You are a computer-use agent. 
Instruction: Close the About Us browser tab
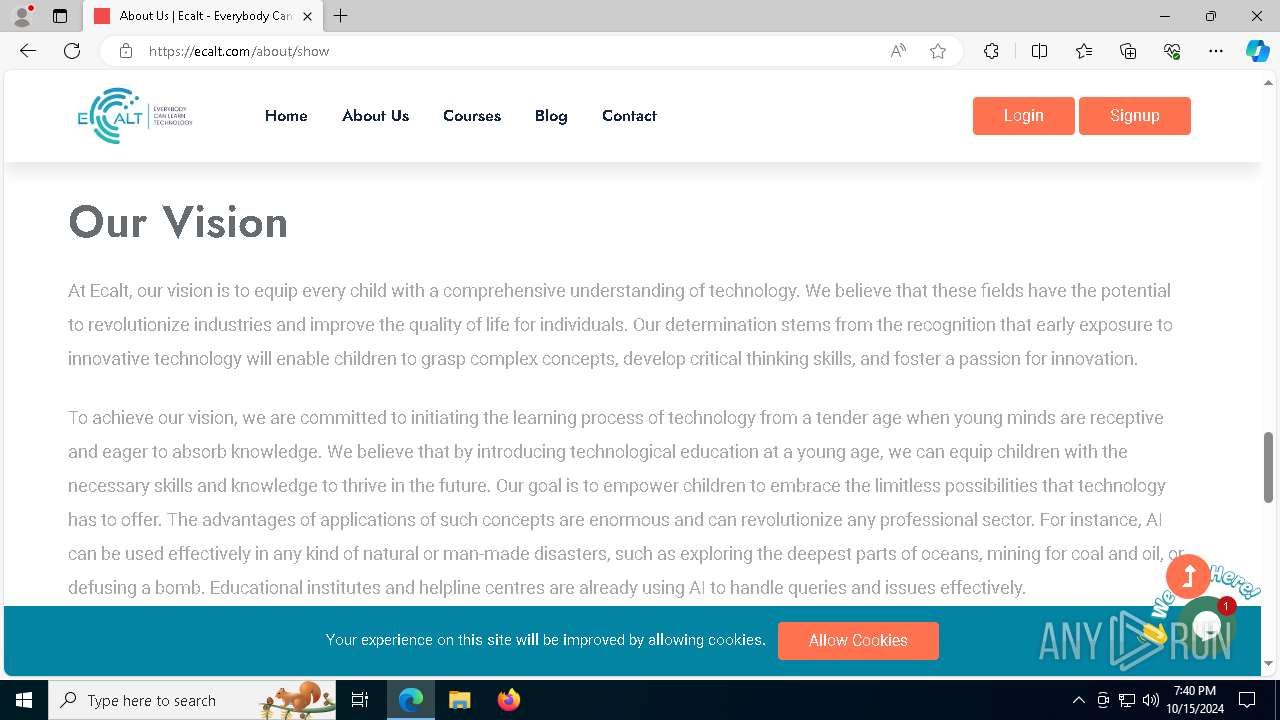pyautogui.click(x=307, y=16)
